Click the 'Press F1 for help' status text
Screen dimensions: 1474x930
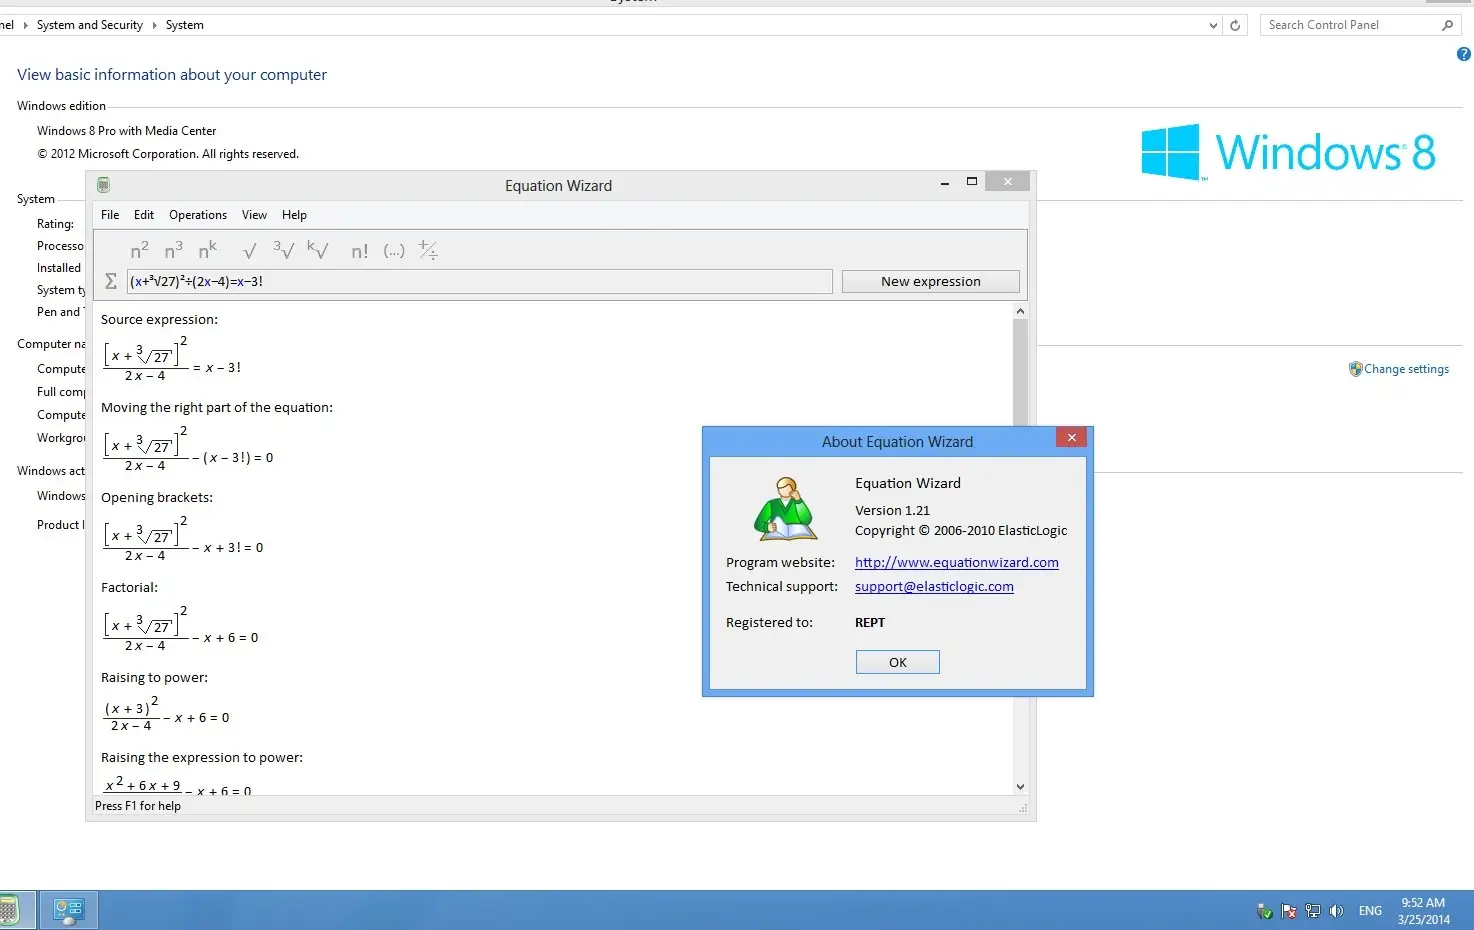tap(138, 806)
